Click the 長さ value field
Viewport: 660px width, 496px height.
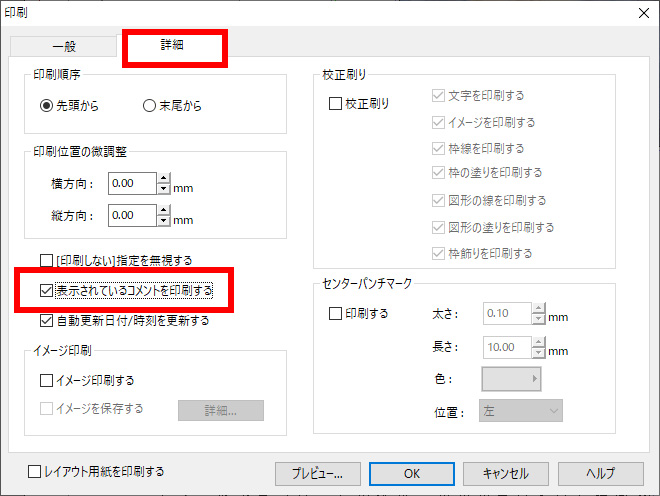point(507,347)
